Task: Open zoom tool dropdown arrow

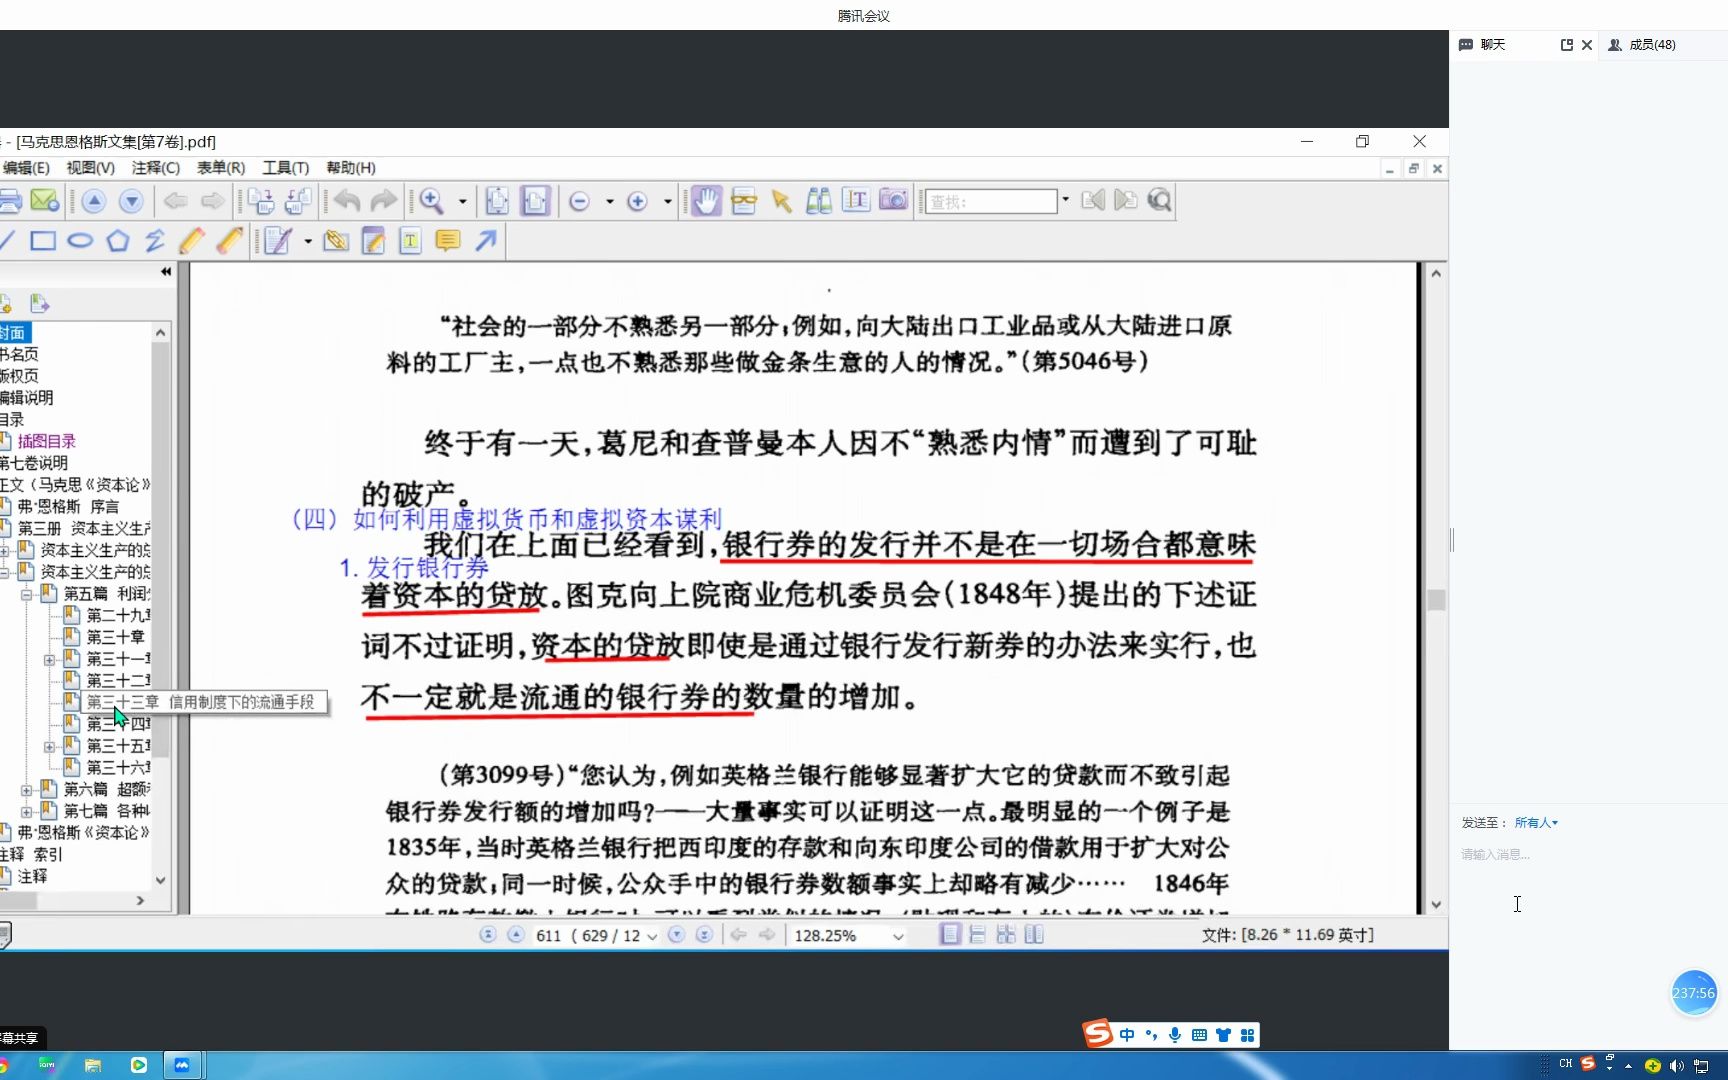Action: pos(462,201)
